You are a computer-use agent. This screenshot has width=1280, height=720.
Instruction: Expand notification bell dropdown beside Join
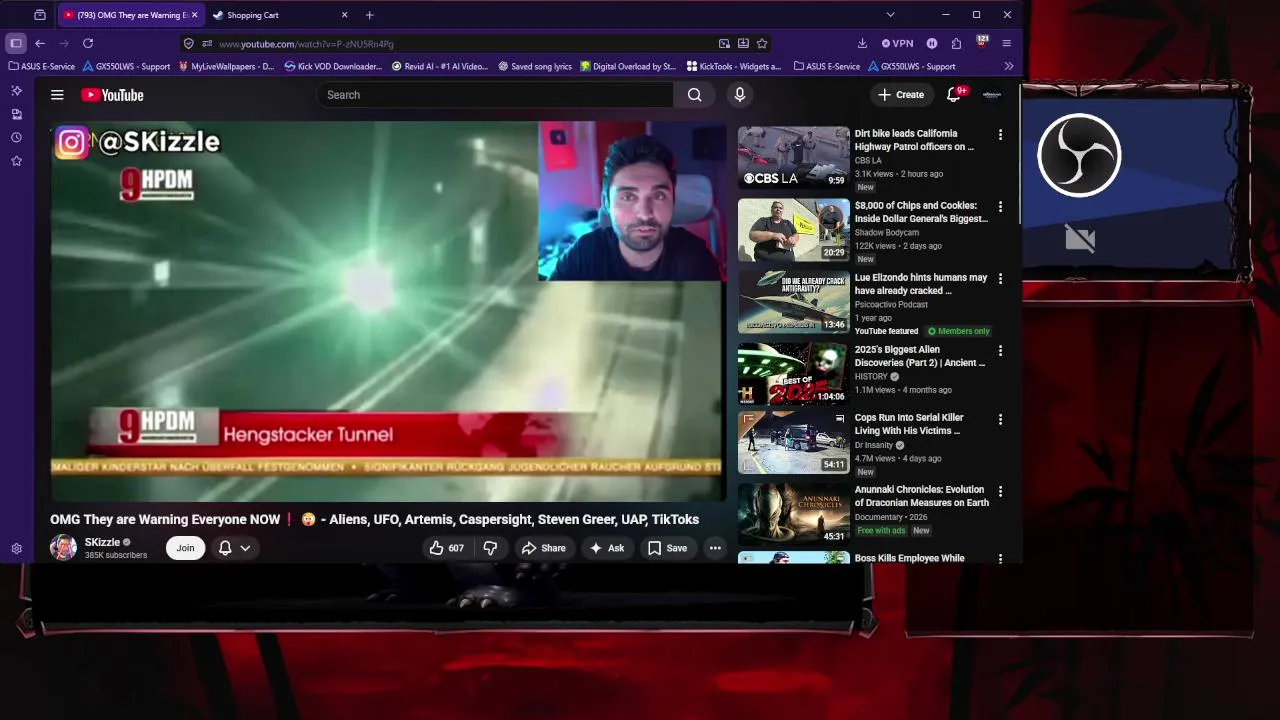point(234,548)
